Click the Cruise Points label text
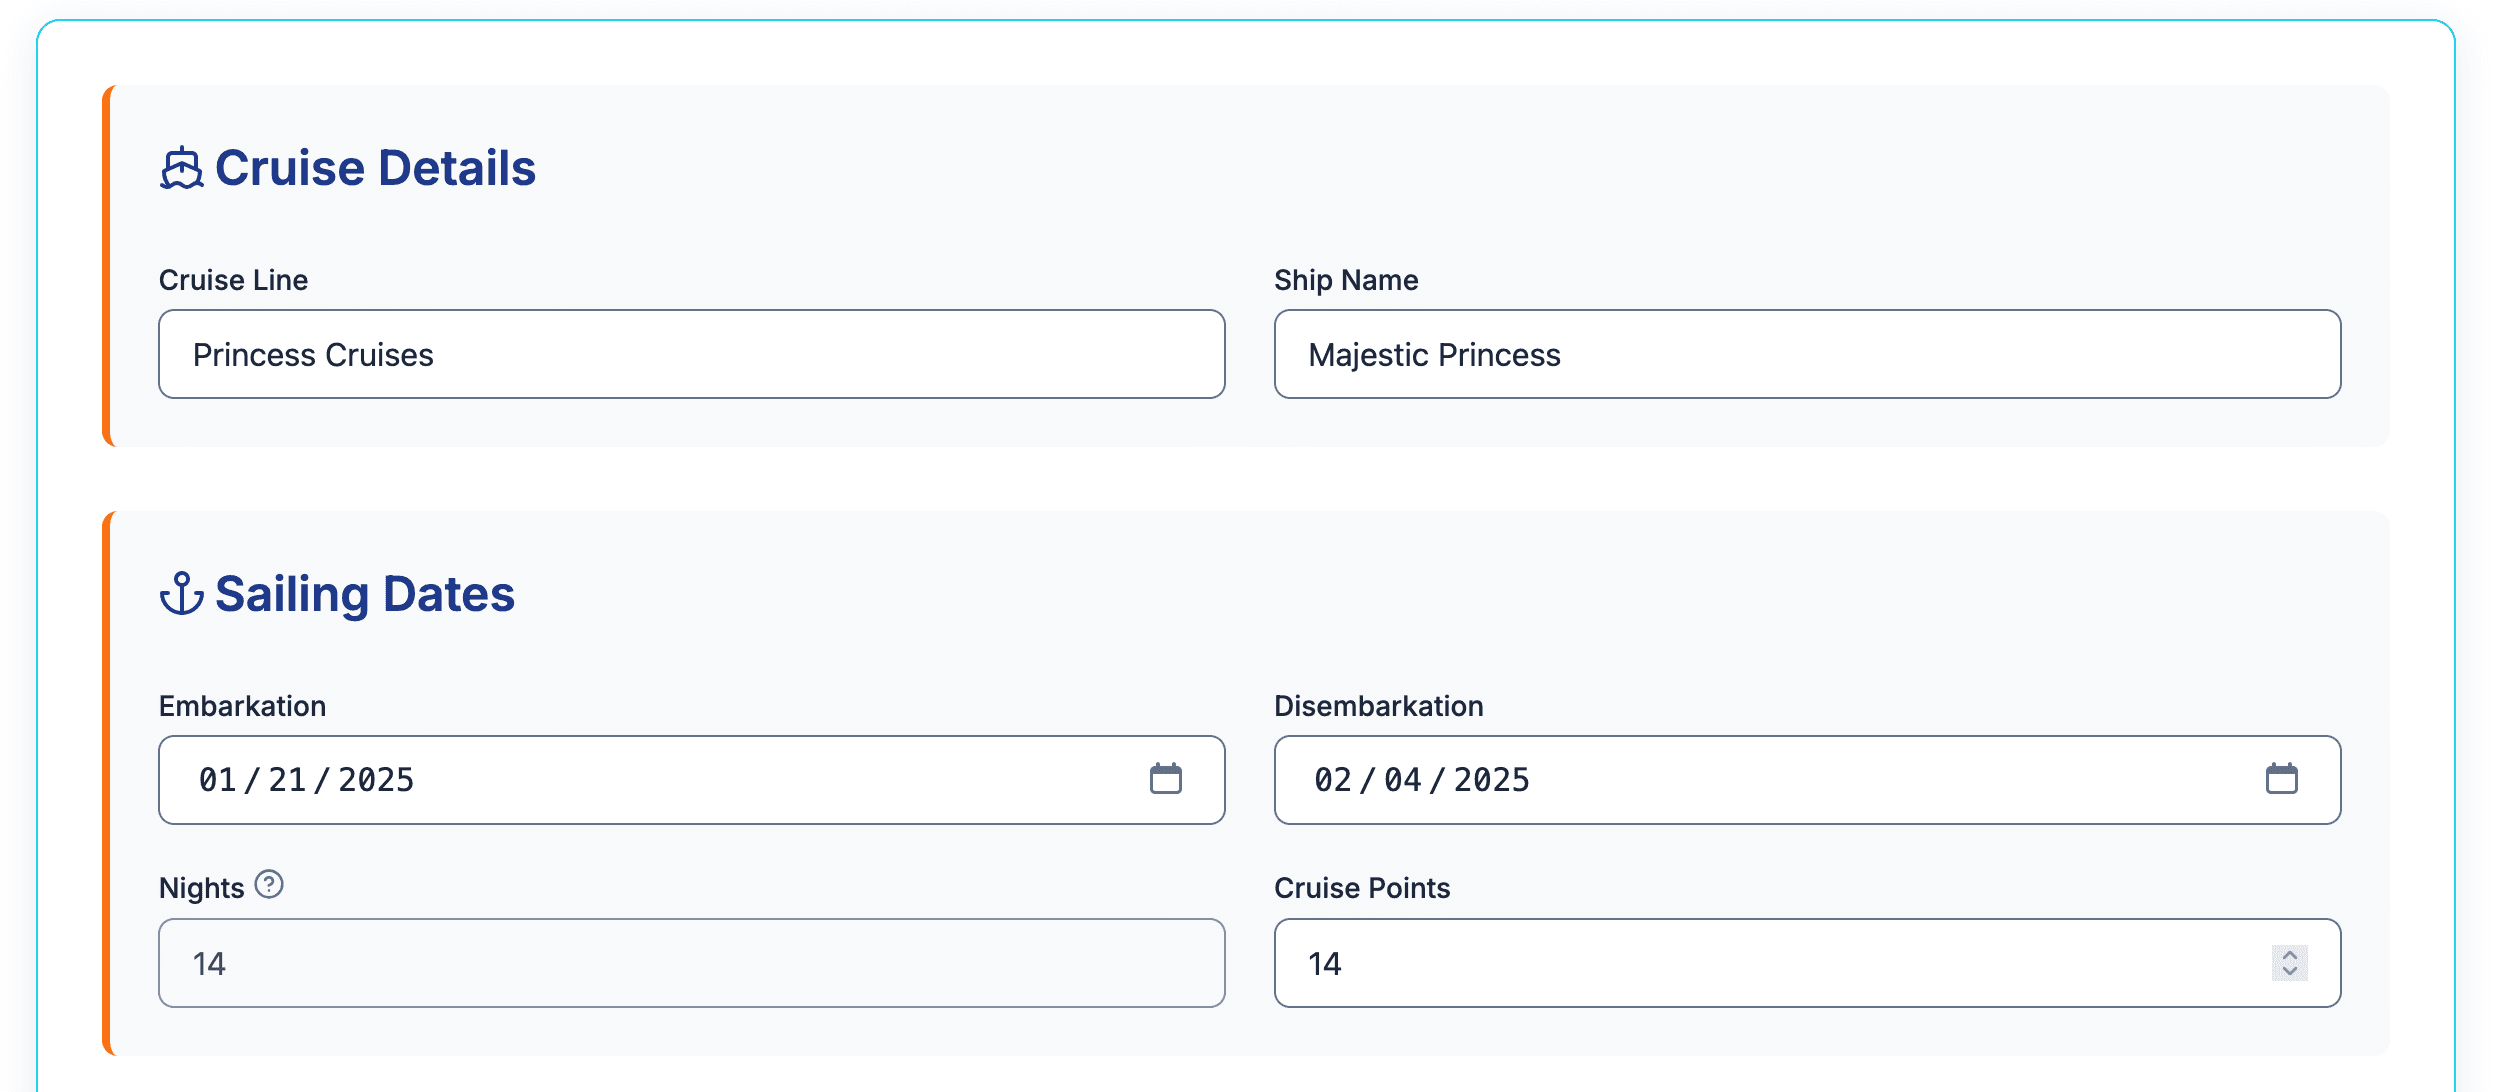The height and width of the screenshot is (1092, 2494). (1362, 887)
